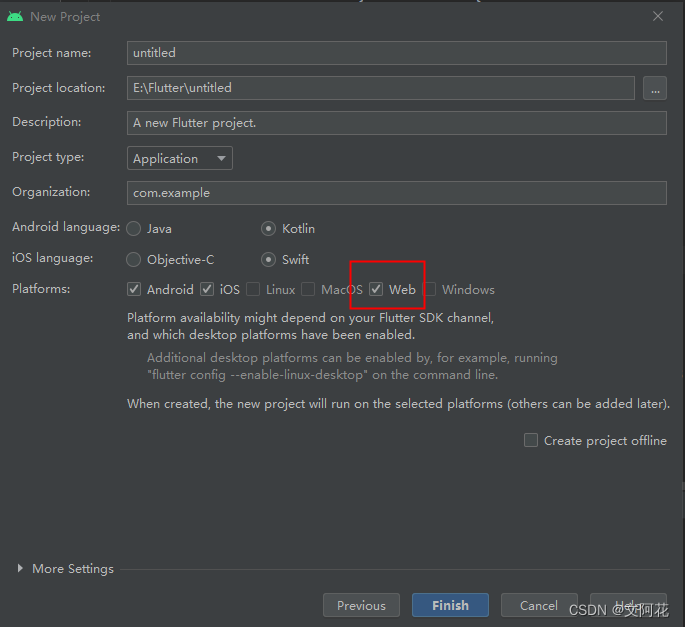The image size is (685, 627).
Task: Open the browse button for project location
Action: (654, 88)
